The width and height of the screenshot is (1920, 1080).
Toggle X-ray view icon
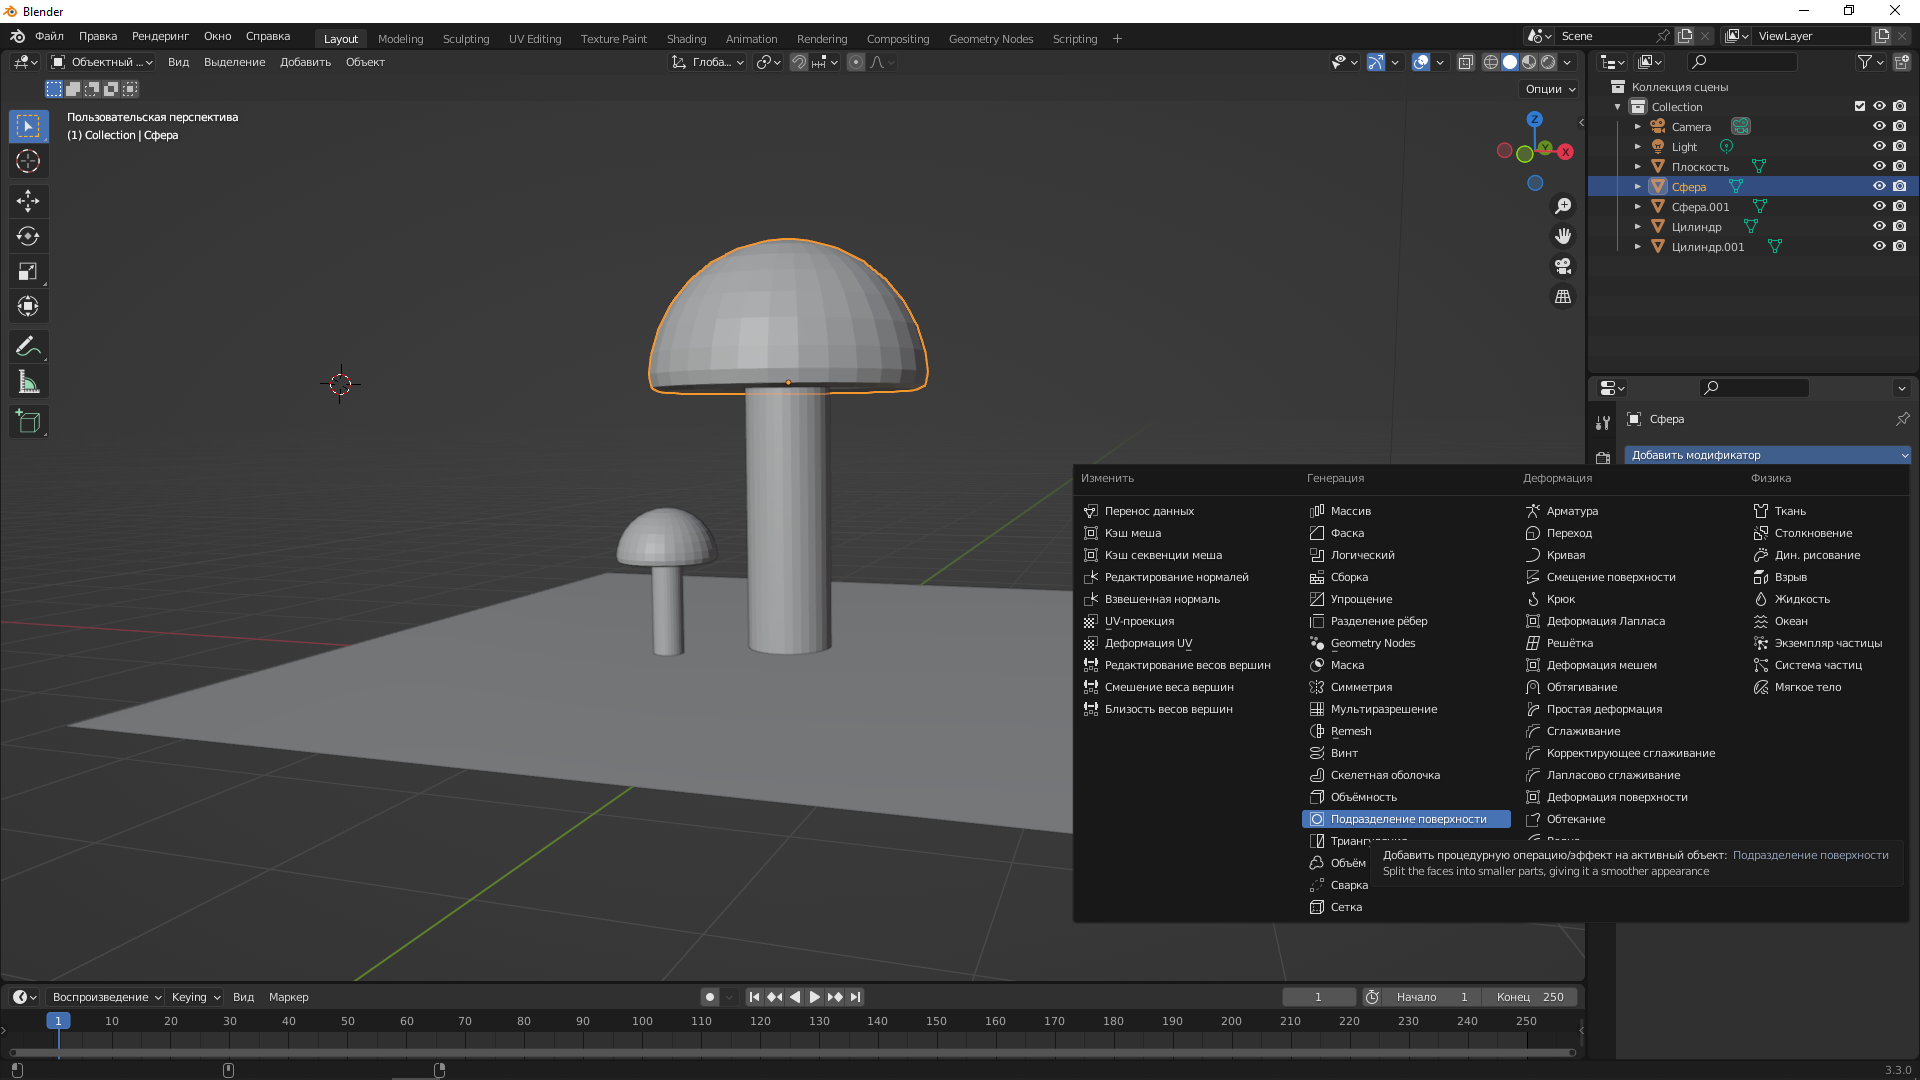pyautogui.click(x=1465, y=62)
